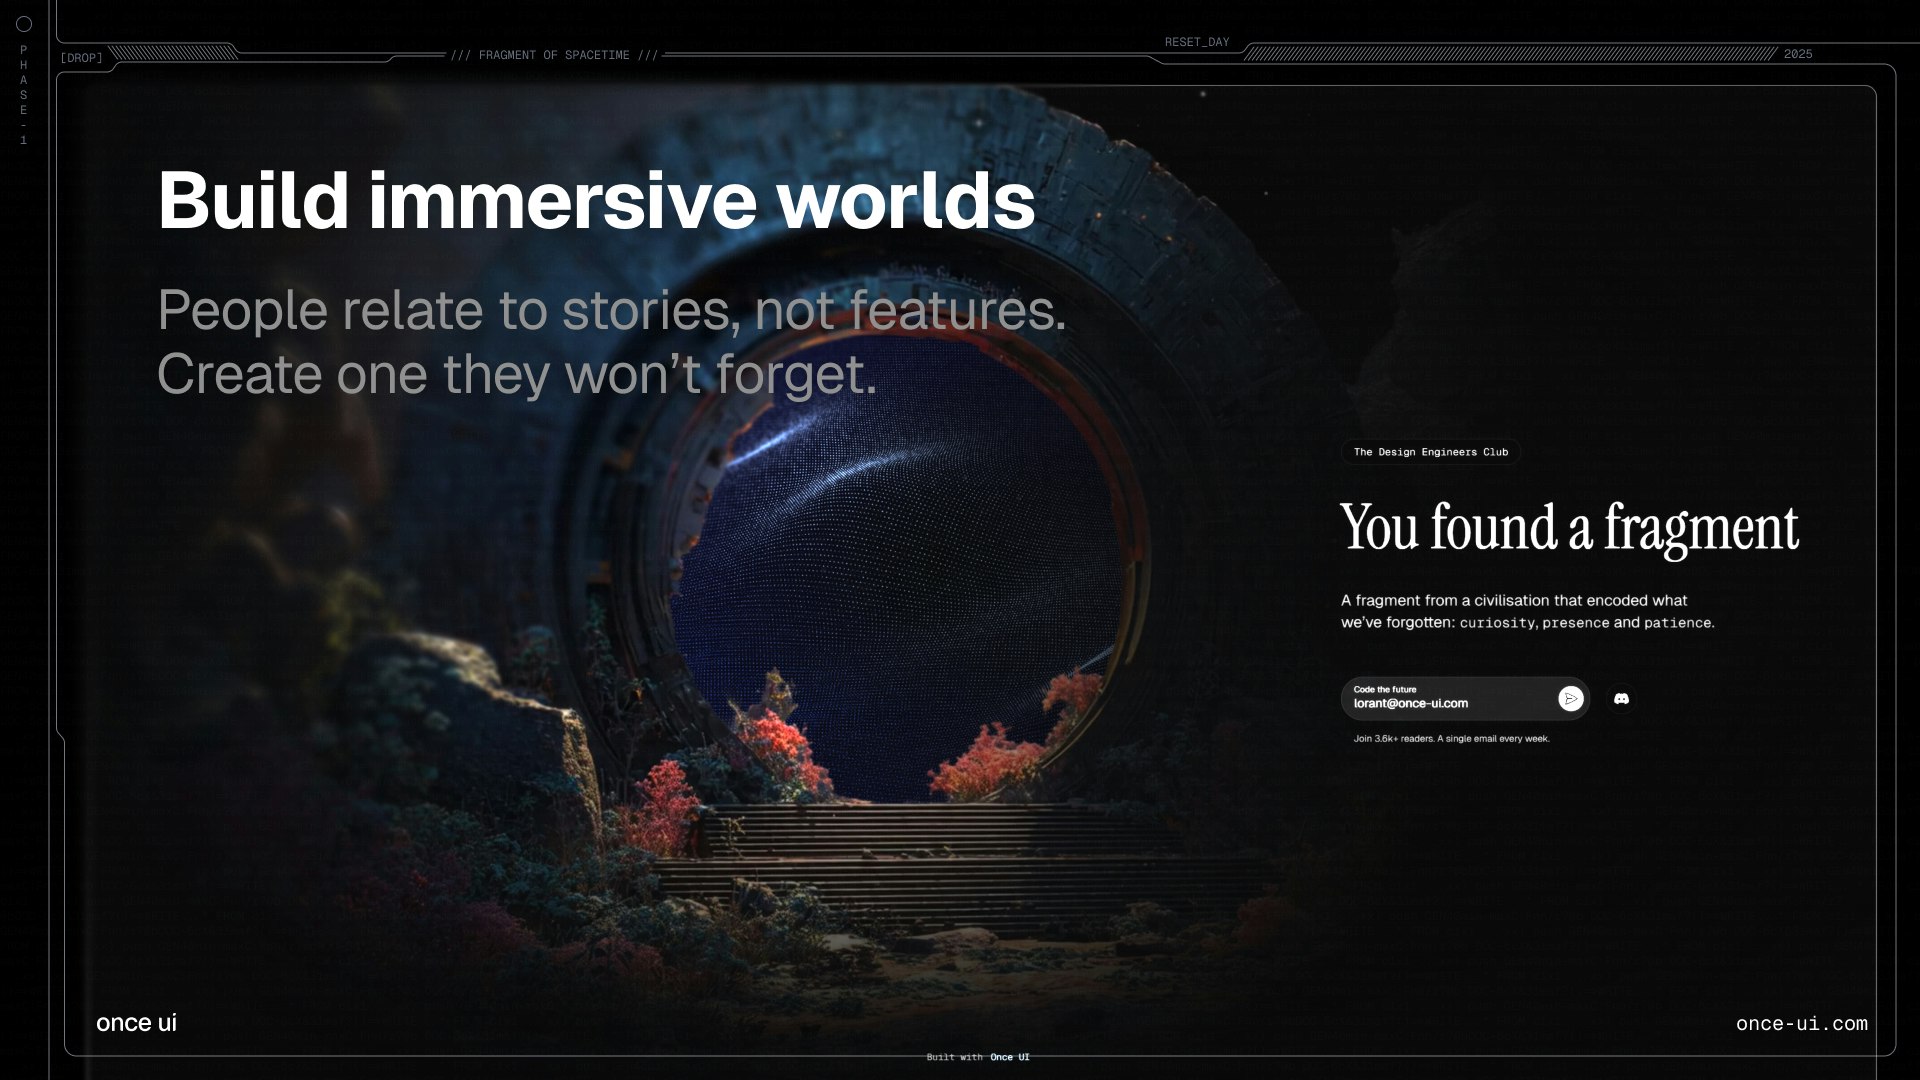Open the once-ui.com link

pyautogui.click(x=1801, y=1023)
